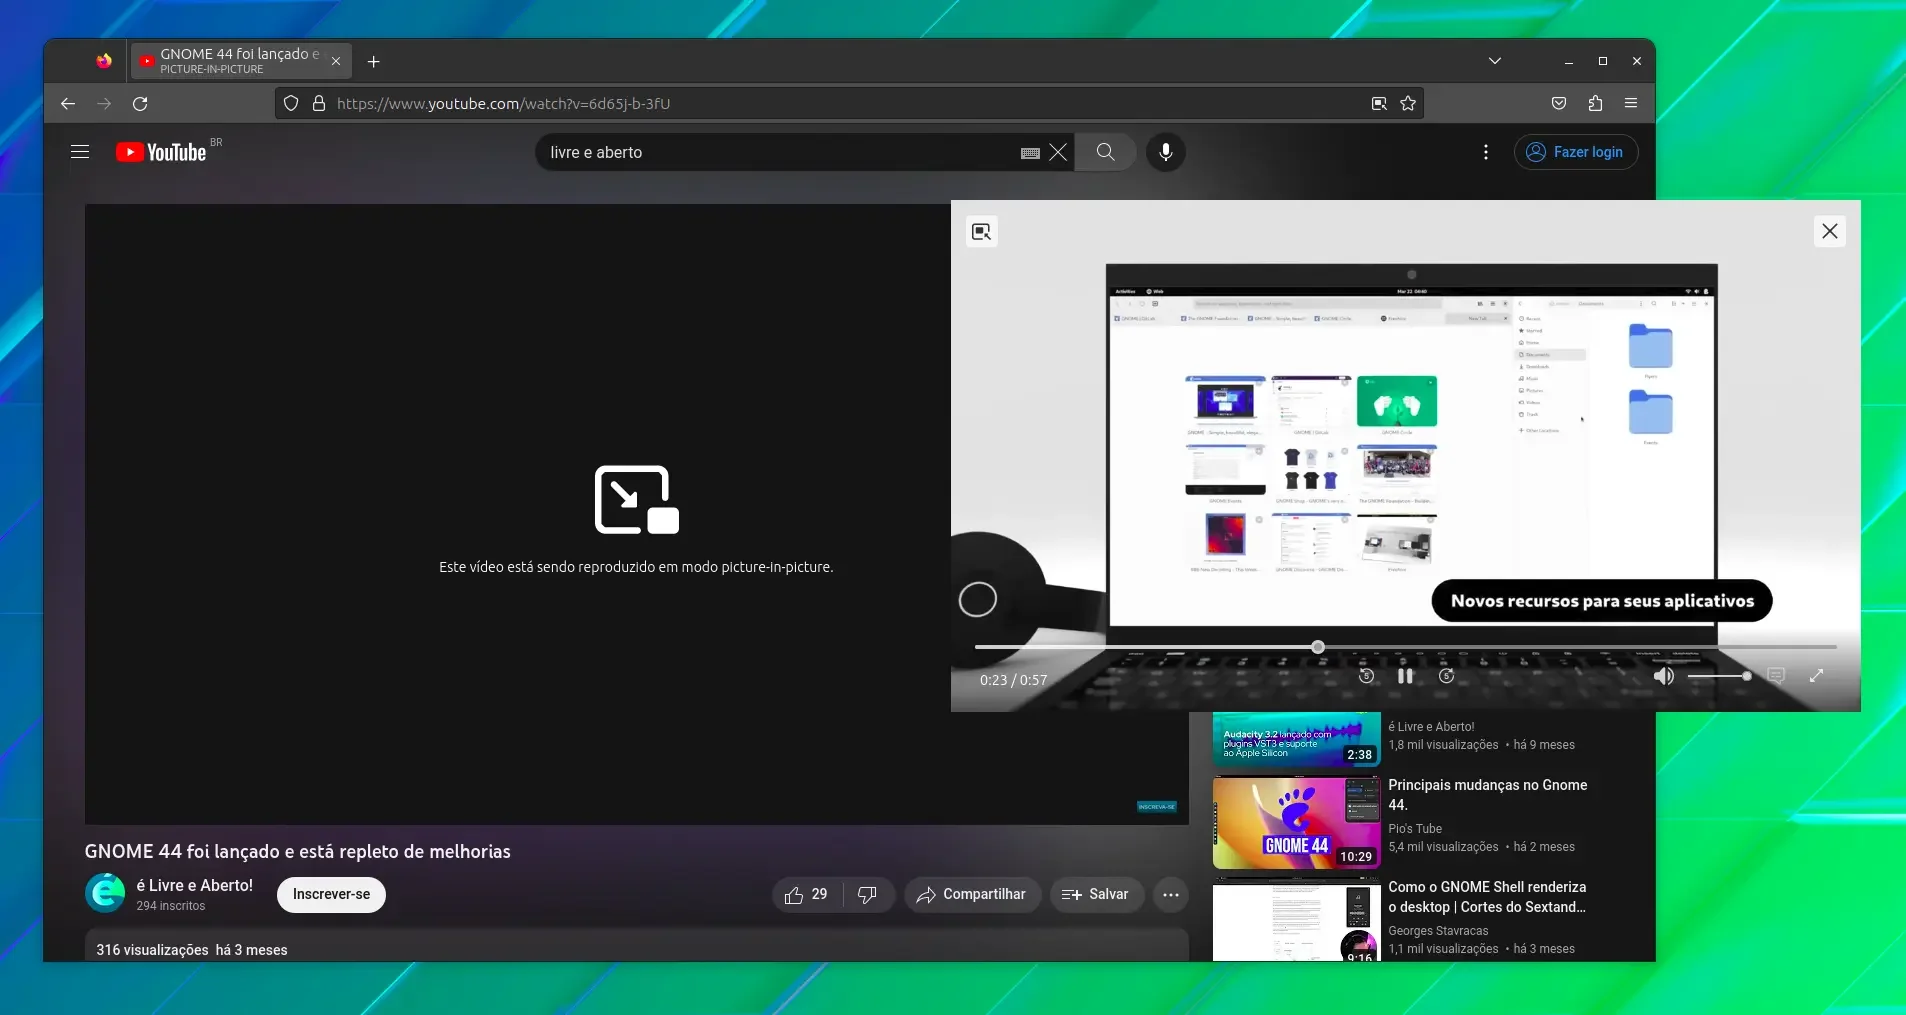Seek on the PiP video progress bar
The image size is (1906, 1015).
point(1405,647)
